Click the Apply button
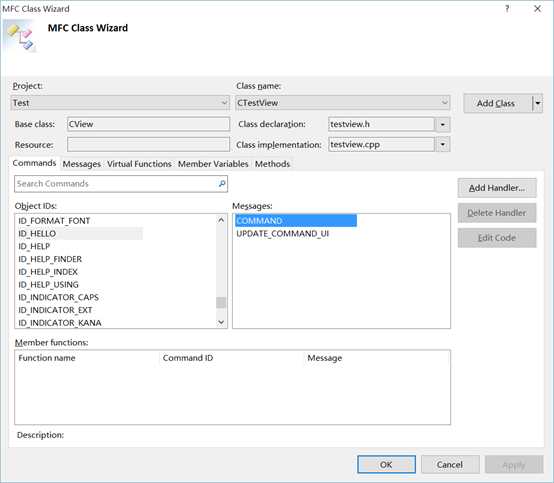This screenshot has height=483, width=554. click(514, 464)
